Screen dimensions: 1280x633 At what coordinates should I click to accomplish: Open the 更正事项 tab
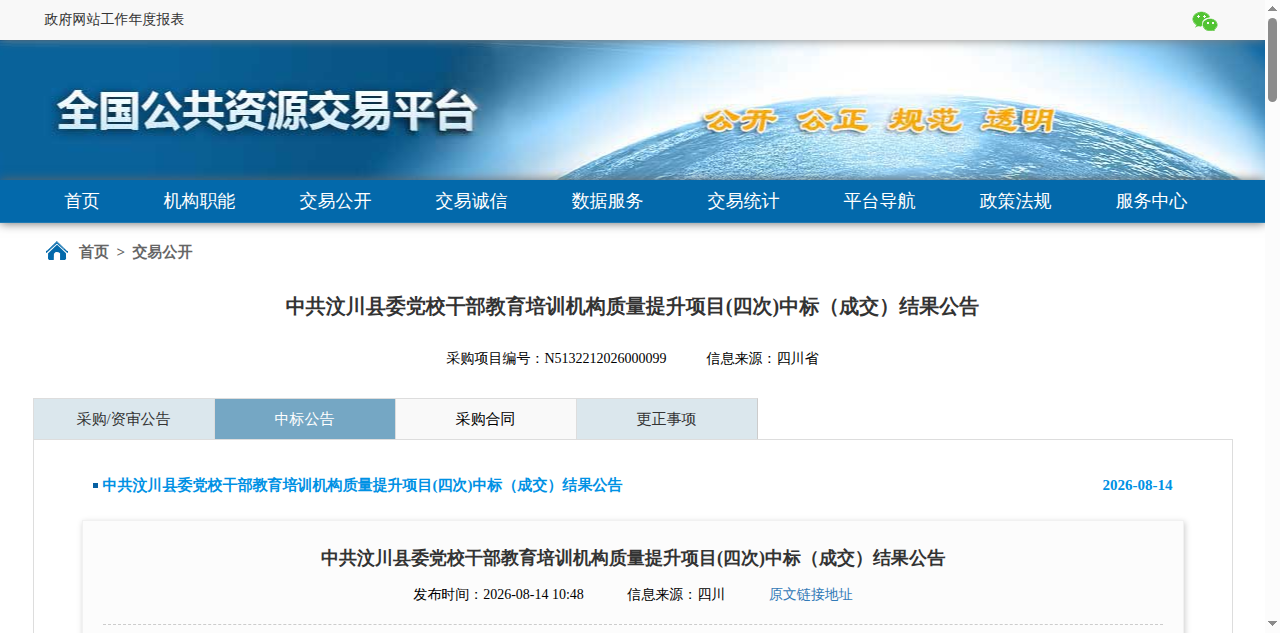(667, 419)
